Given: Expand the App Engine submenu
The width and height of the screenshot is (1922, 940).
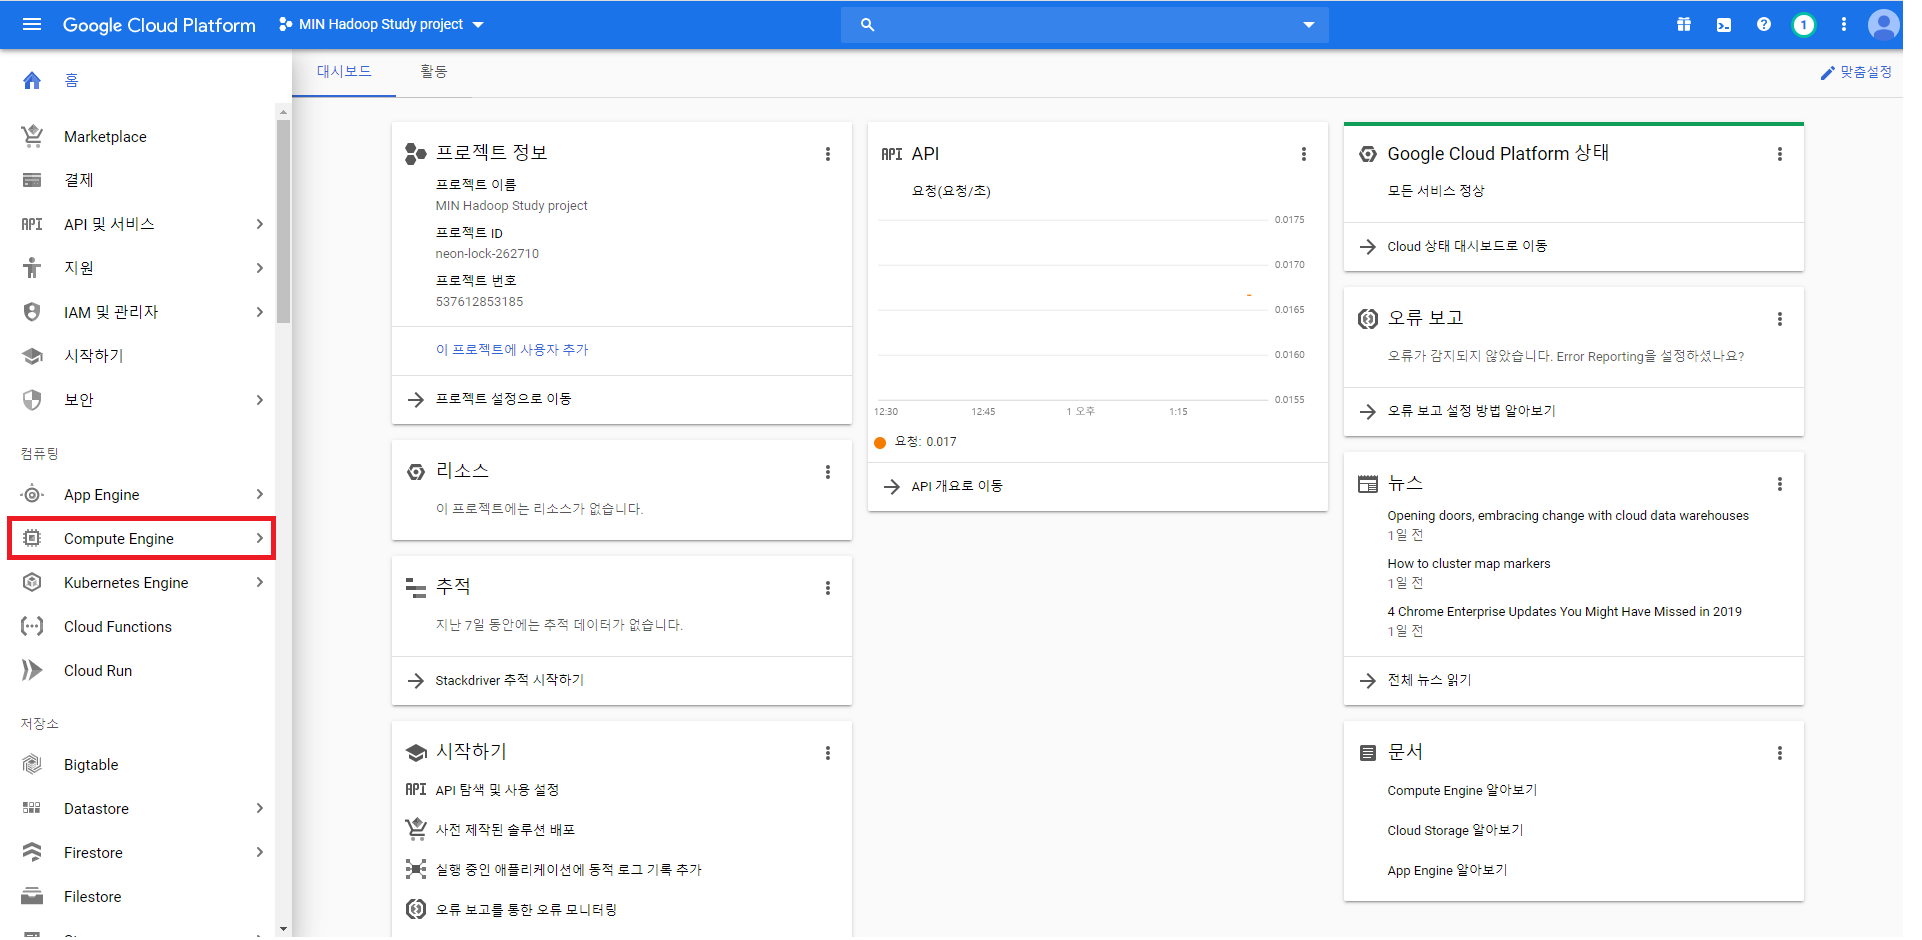Looking at the screenshot, I should [259, 494].
